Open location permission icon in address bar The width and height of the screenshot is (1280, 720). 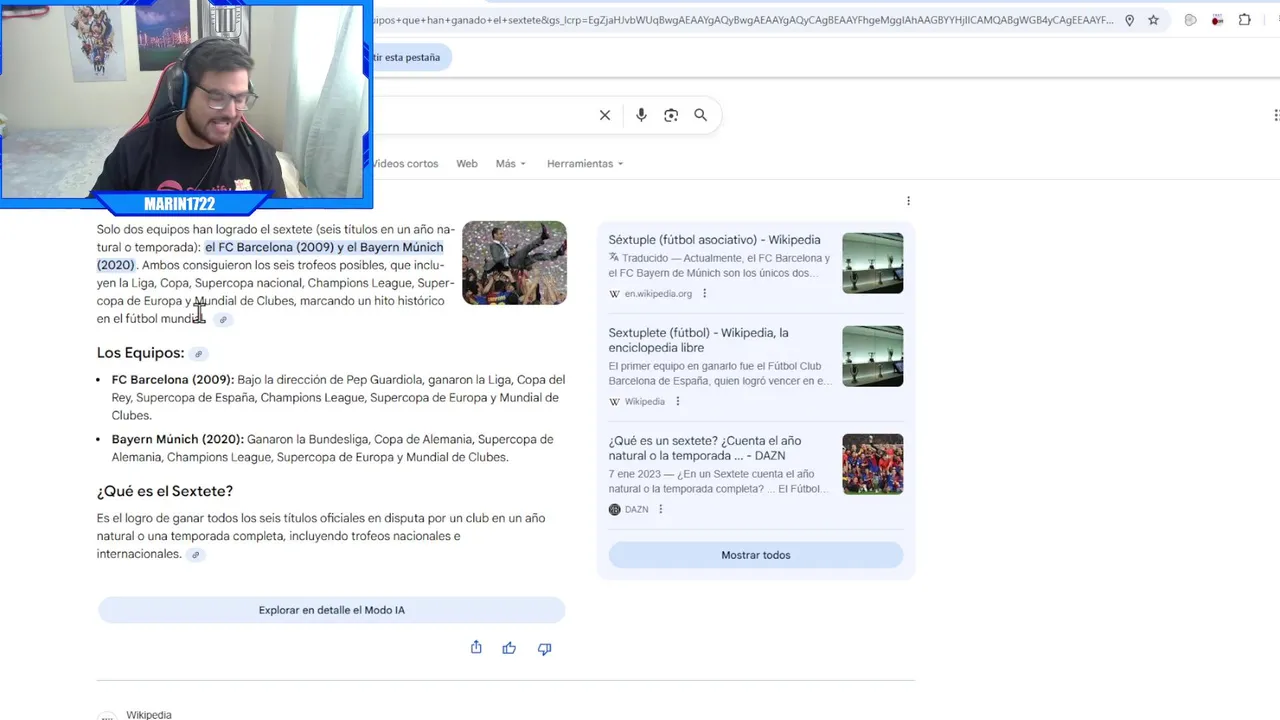[x=1130, y=20]
